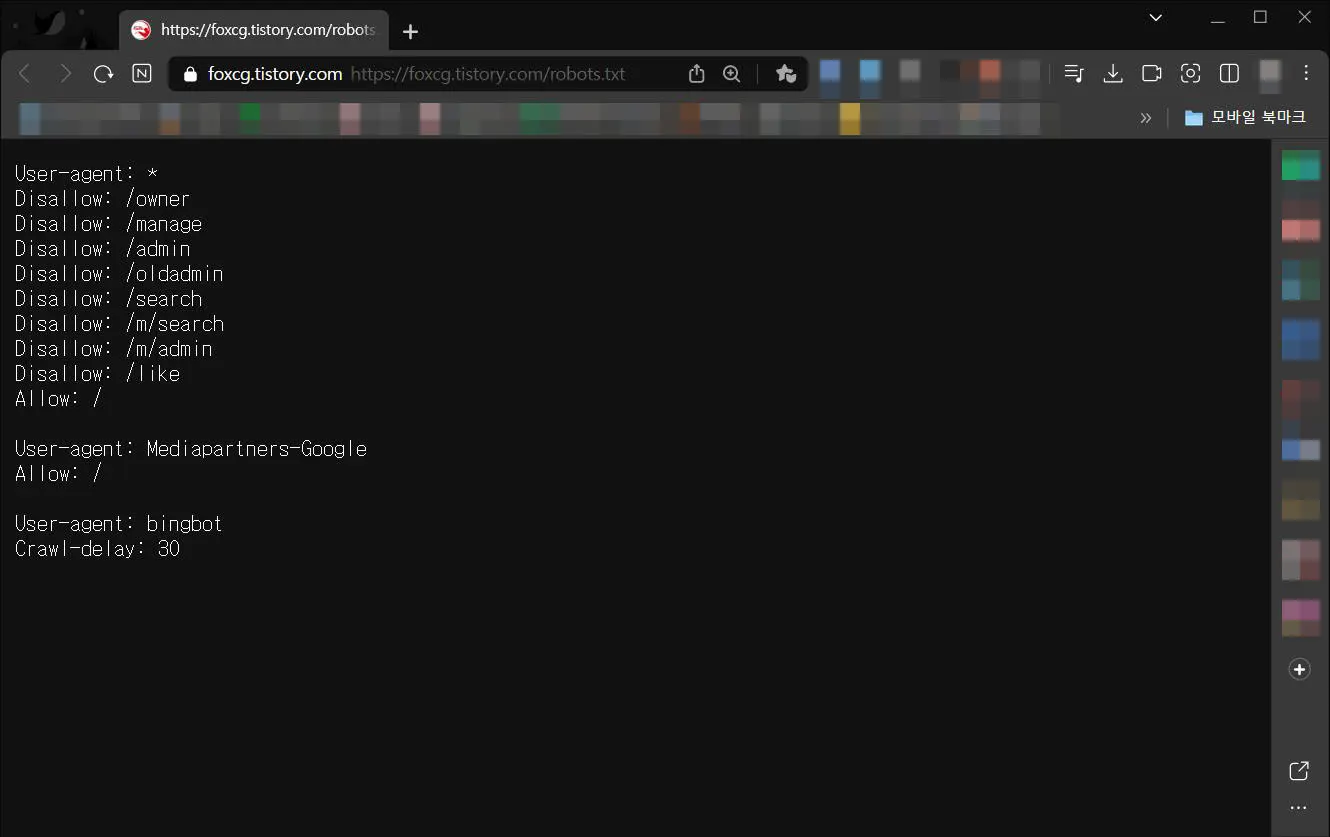Go forward to the next page
1330x837 pixels.
(x=65, y=74)
